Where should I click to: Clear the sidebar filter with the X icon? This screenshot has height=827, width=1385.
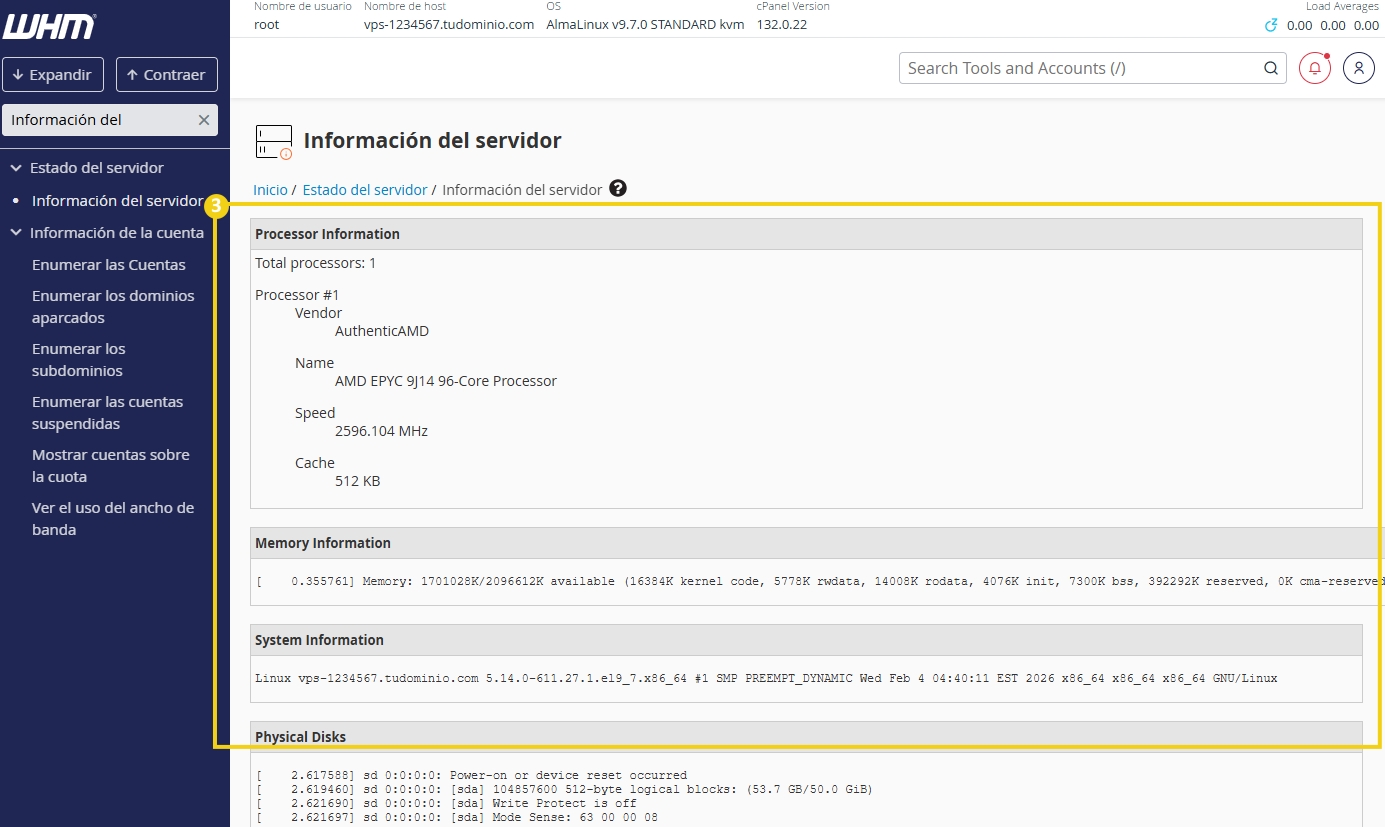tap(205, 119)
